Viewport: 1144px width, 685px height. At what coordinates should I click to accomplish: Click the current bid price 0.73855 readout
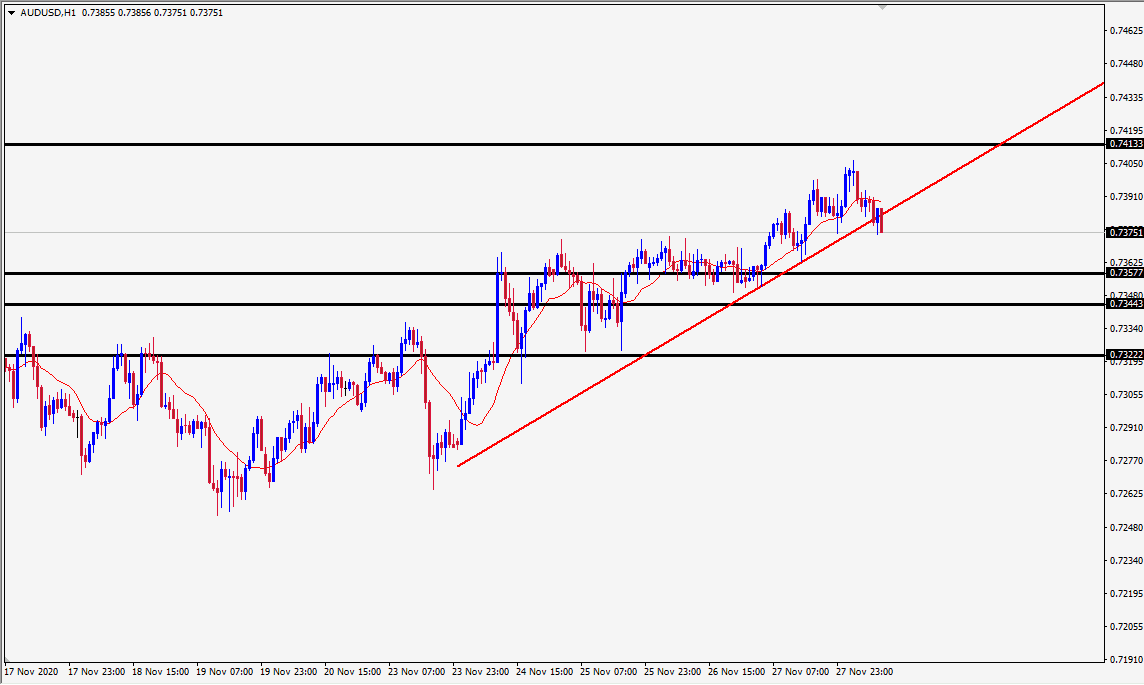[97, 14]
